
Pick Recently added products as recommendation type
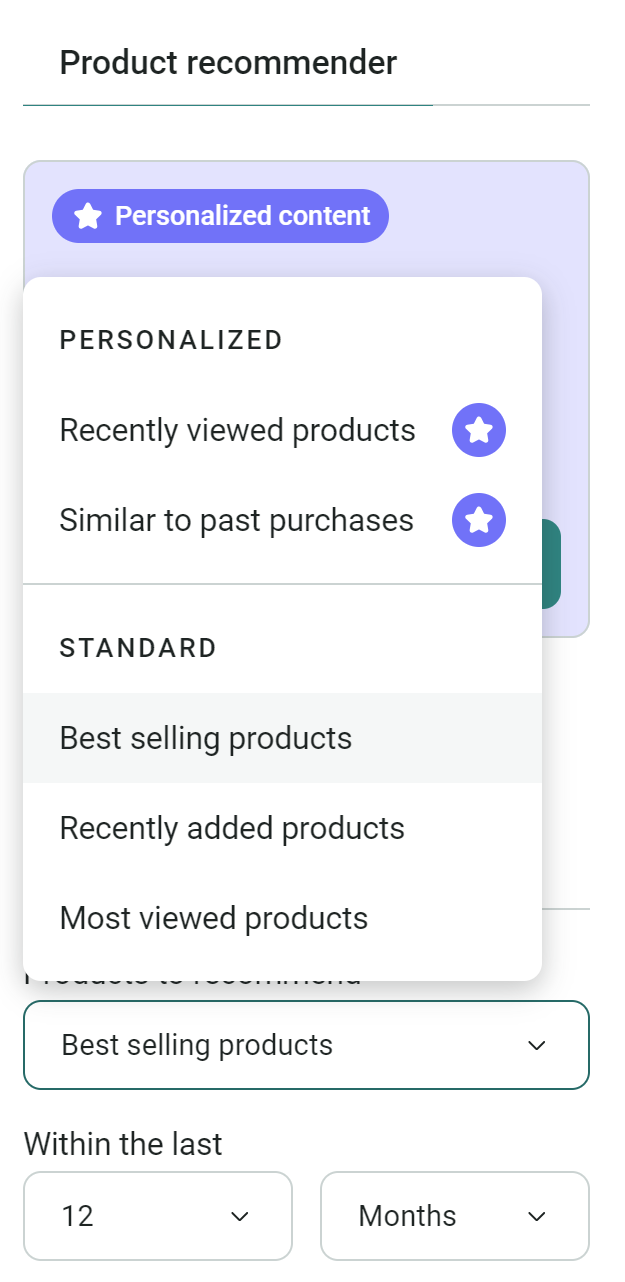[232, 828]
